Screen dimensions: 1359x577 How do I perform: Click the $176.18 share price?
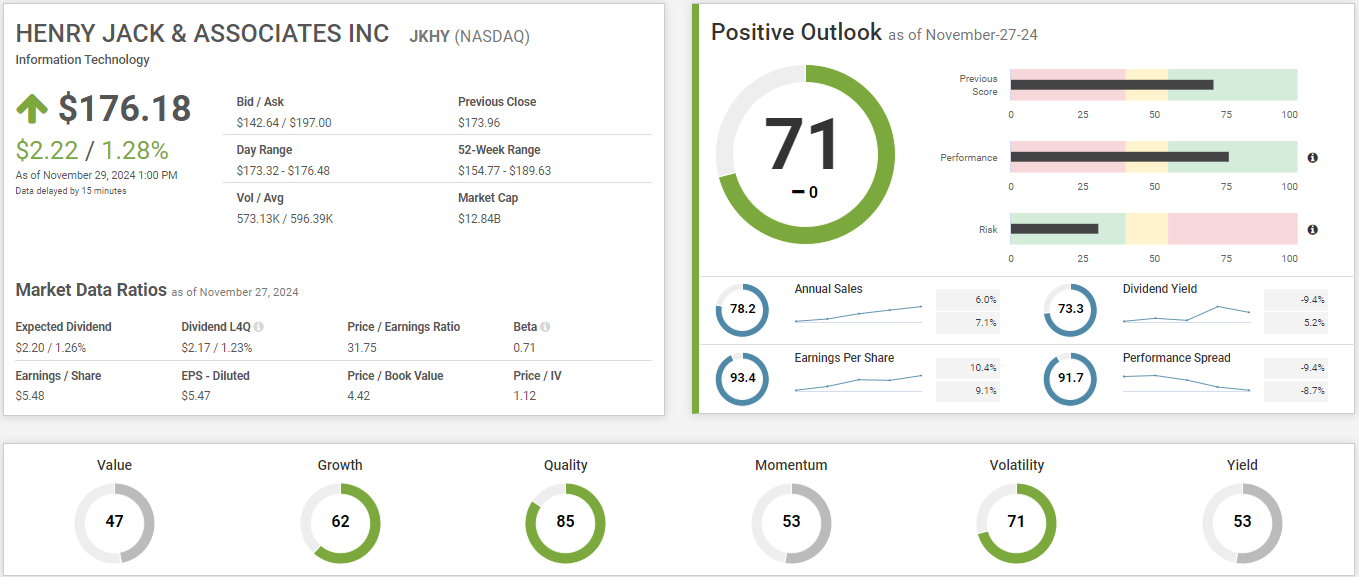[x=125, y=108]
